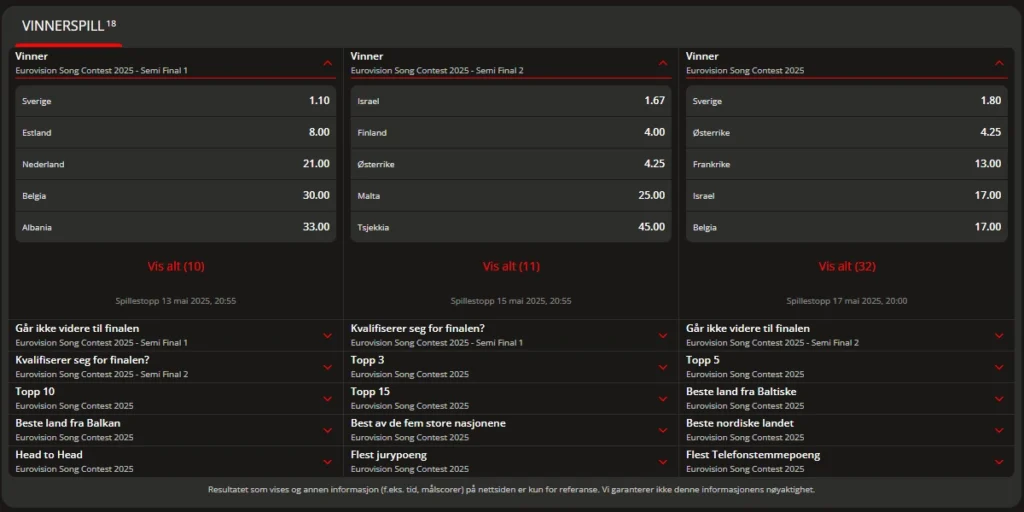Select Østerrike at 4.25 in Semi Final 2
Viewport: 1024px width, 512px height.
click(x=511, y=164)
